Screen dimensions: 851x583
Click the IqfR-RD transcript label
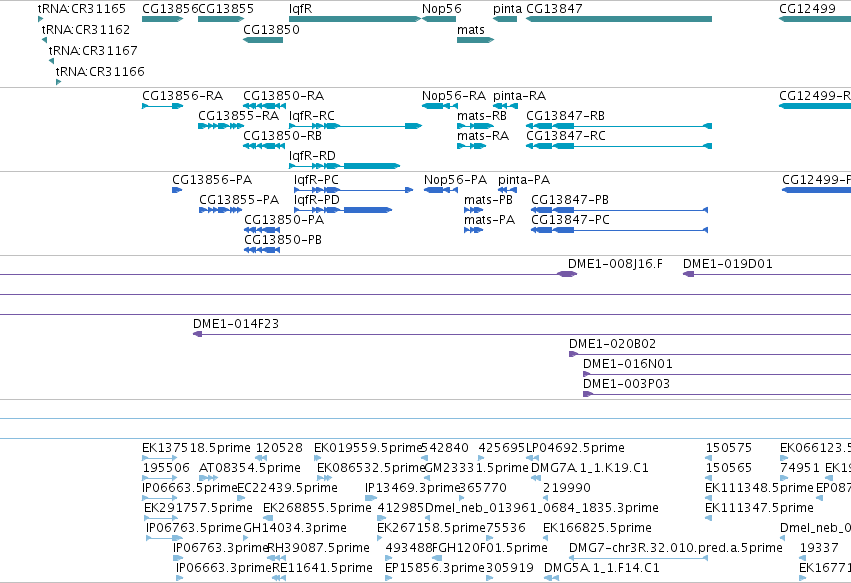click(x=312, y=156)
